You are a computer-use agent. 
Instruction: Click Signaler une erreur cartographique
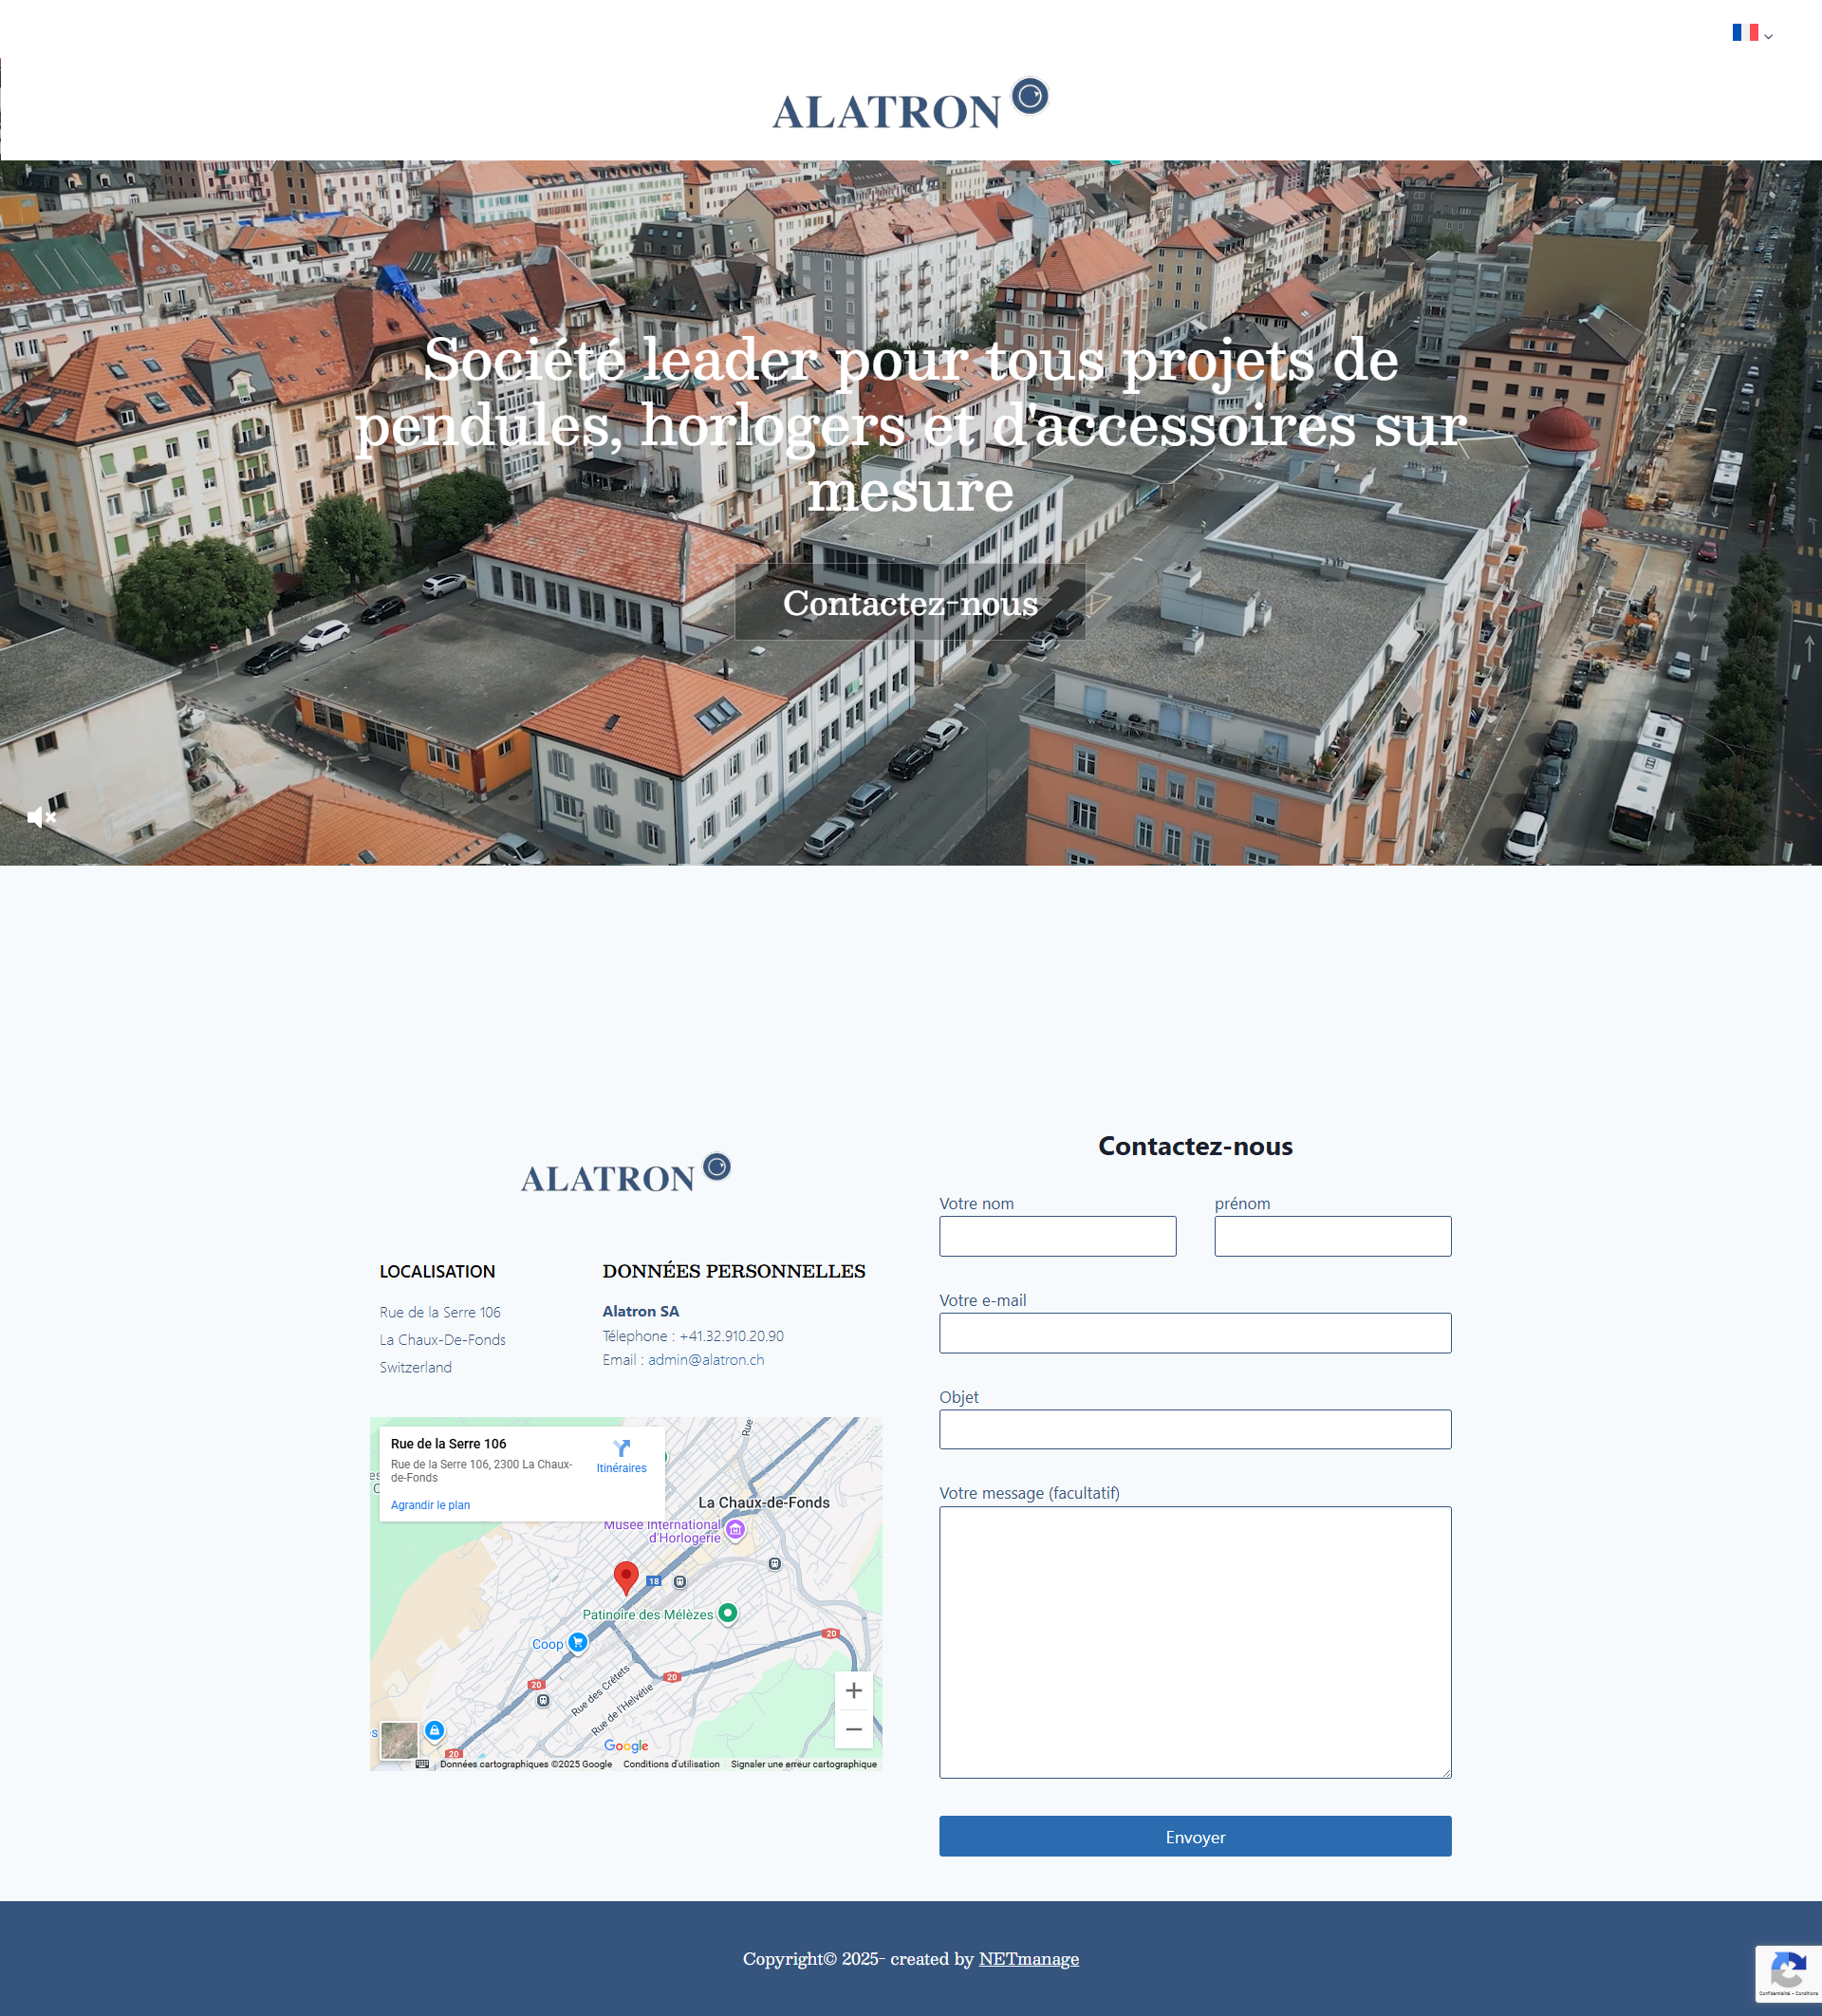804,1764
